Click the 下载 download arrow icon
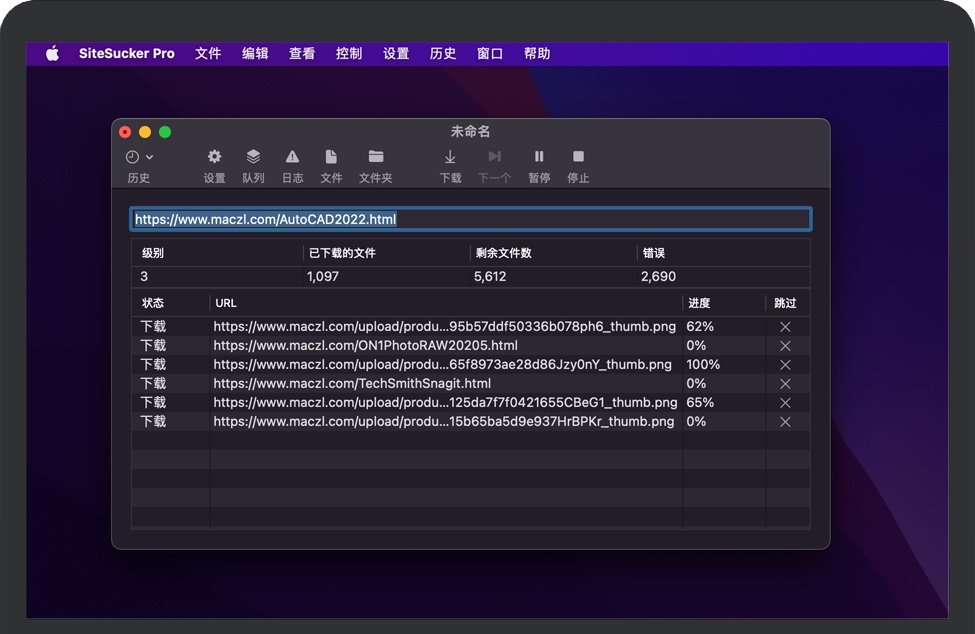Image resolution: width=975 pixels, height=634 pixels. point(450,157)
